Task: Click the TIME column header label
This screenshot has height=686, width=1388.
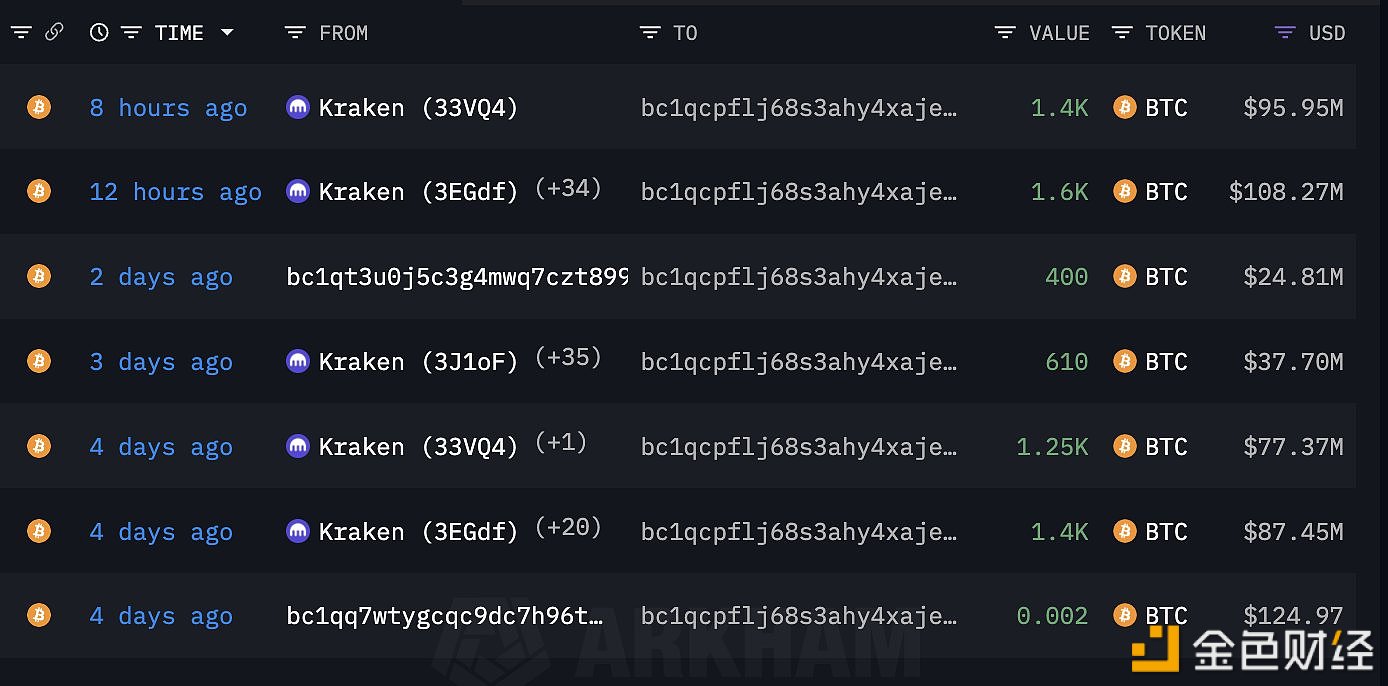Action: [x=179, y=33]
